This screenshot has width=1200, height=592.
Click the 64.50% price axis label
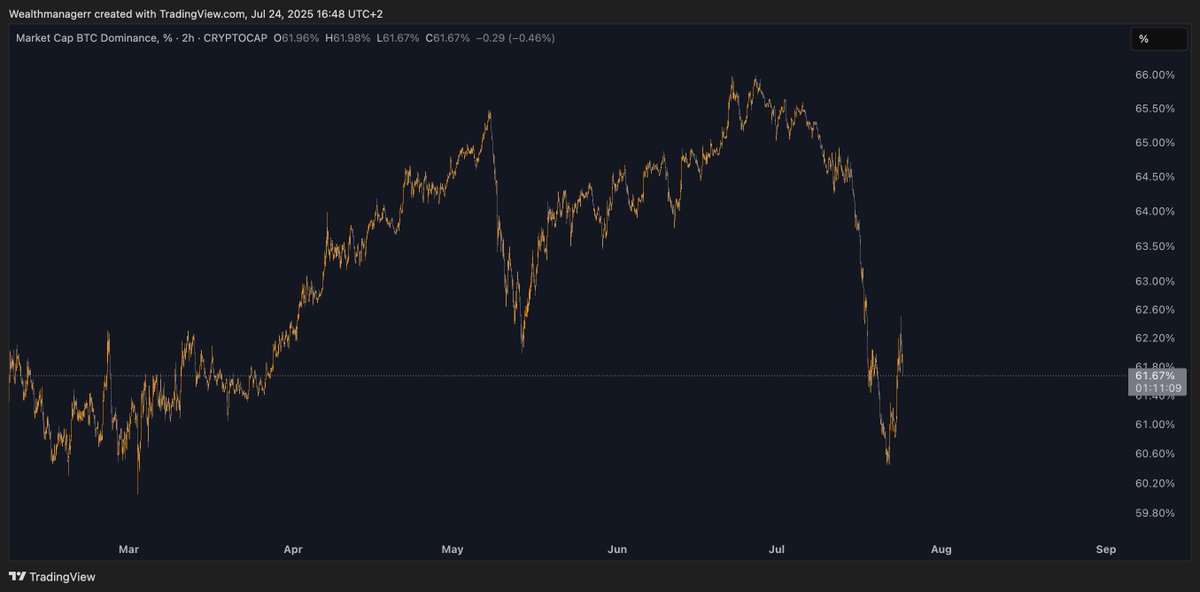click(x=1155, y=177)
